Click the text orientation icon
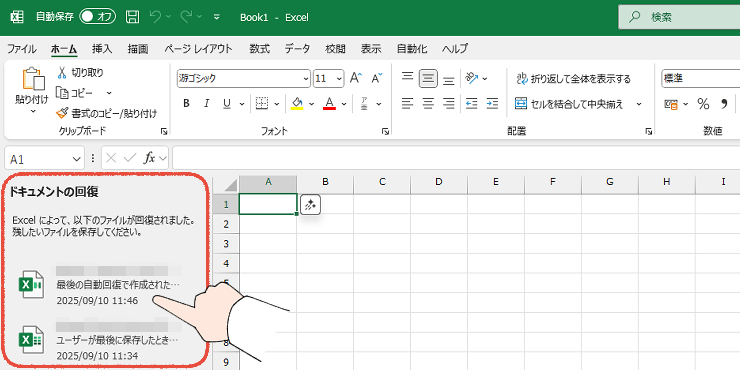 (x=472, y=78)
